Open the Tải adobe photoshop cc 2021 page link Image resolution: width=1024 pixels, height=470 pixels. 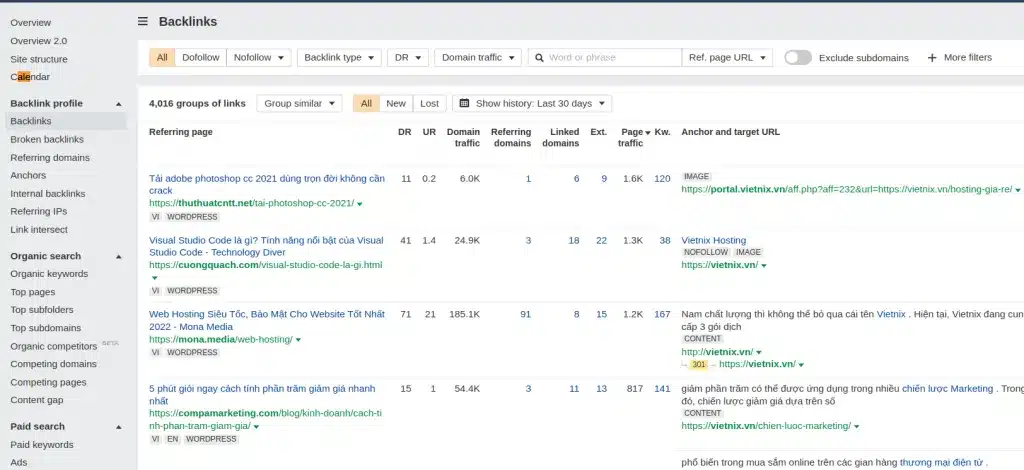click(266, 184)
